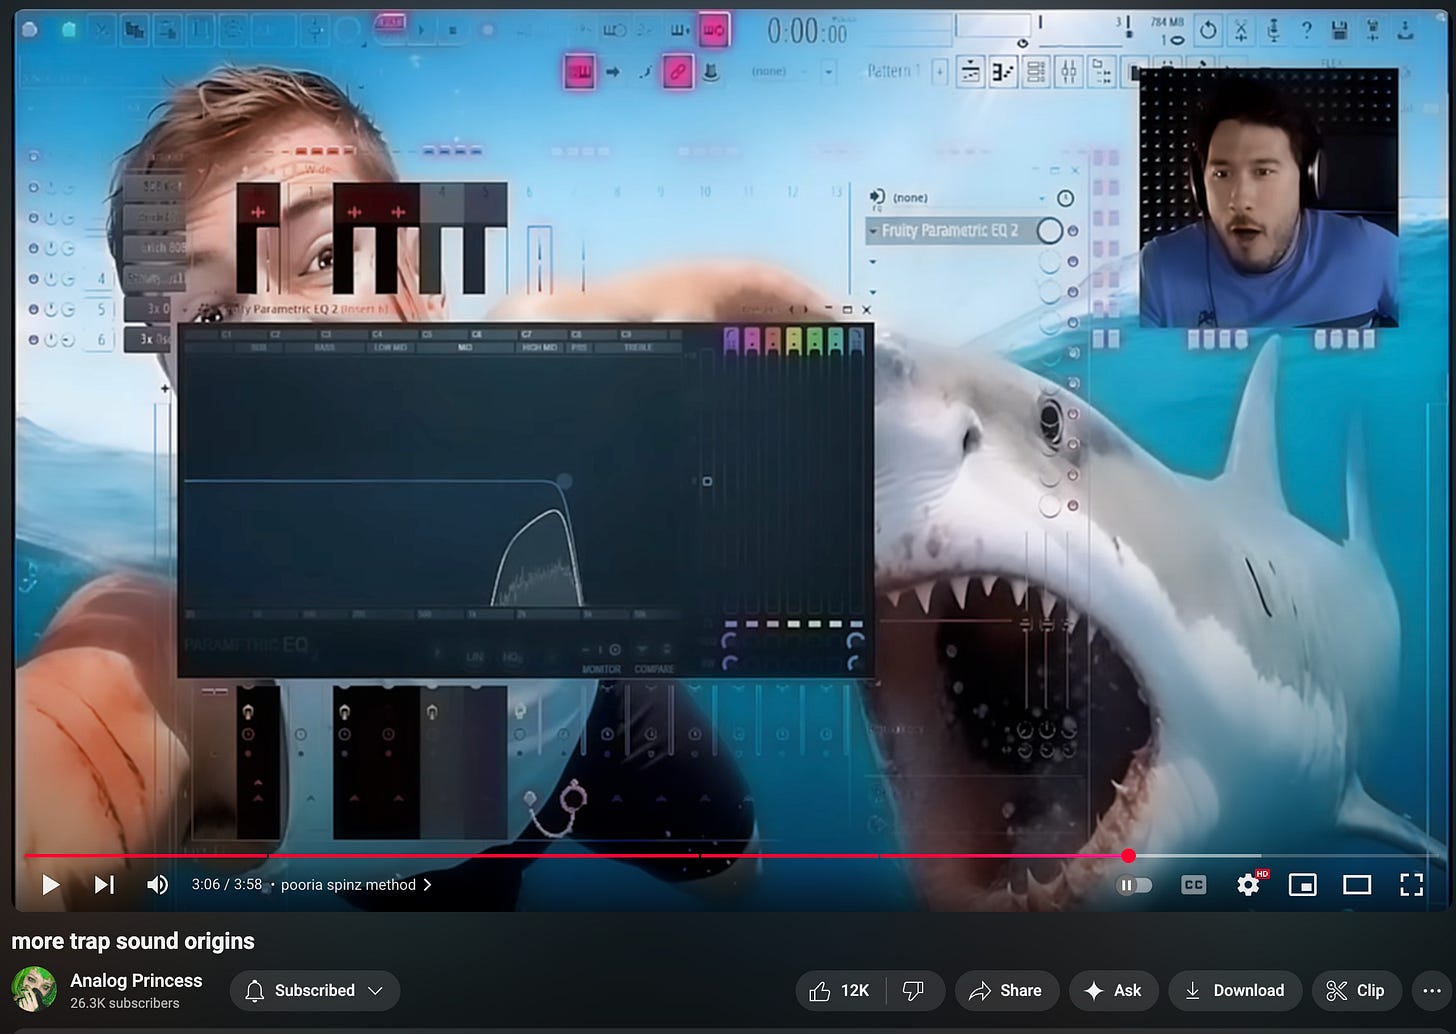Enable theater mode
Image resolution: width=1456 pixels, height=1034 pixels.
[1357, 884]
